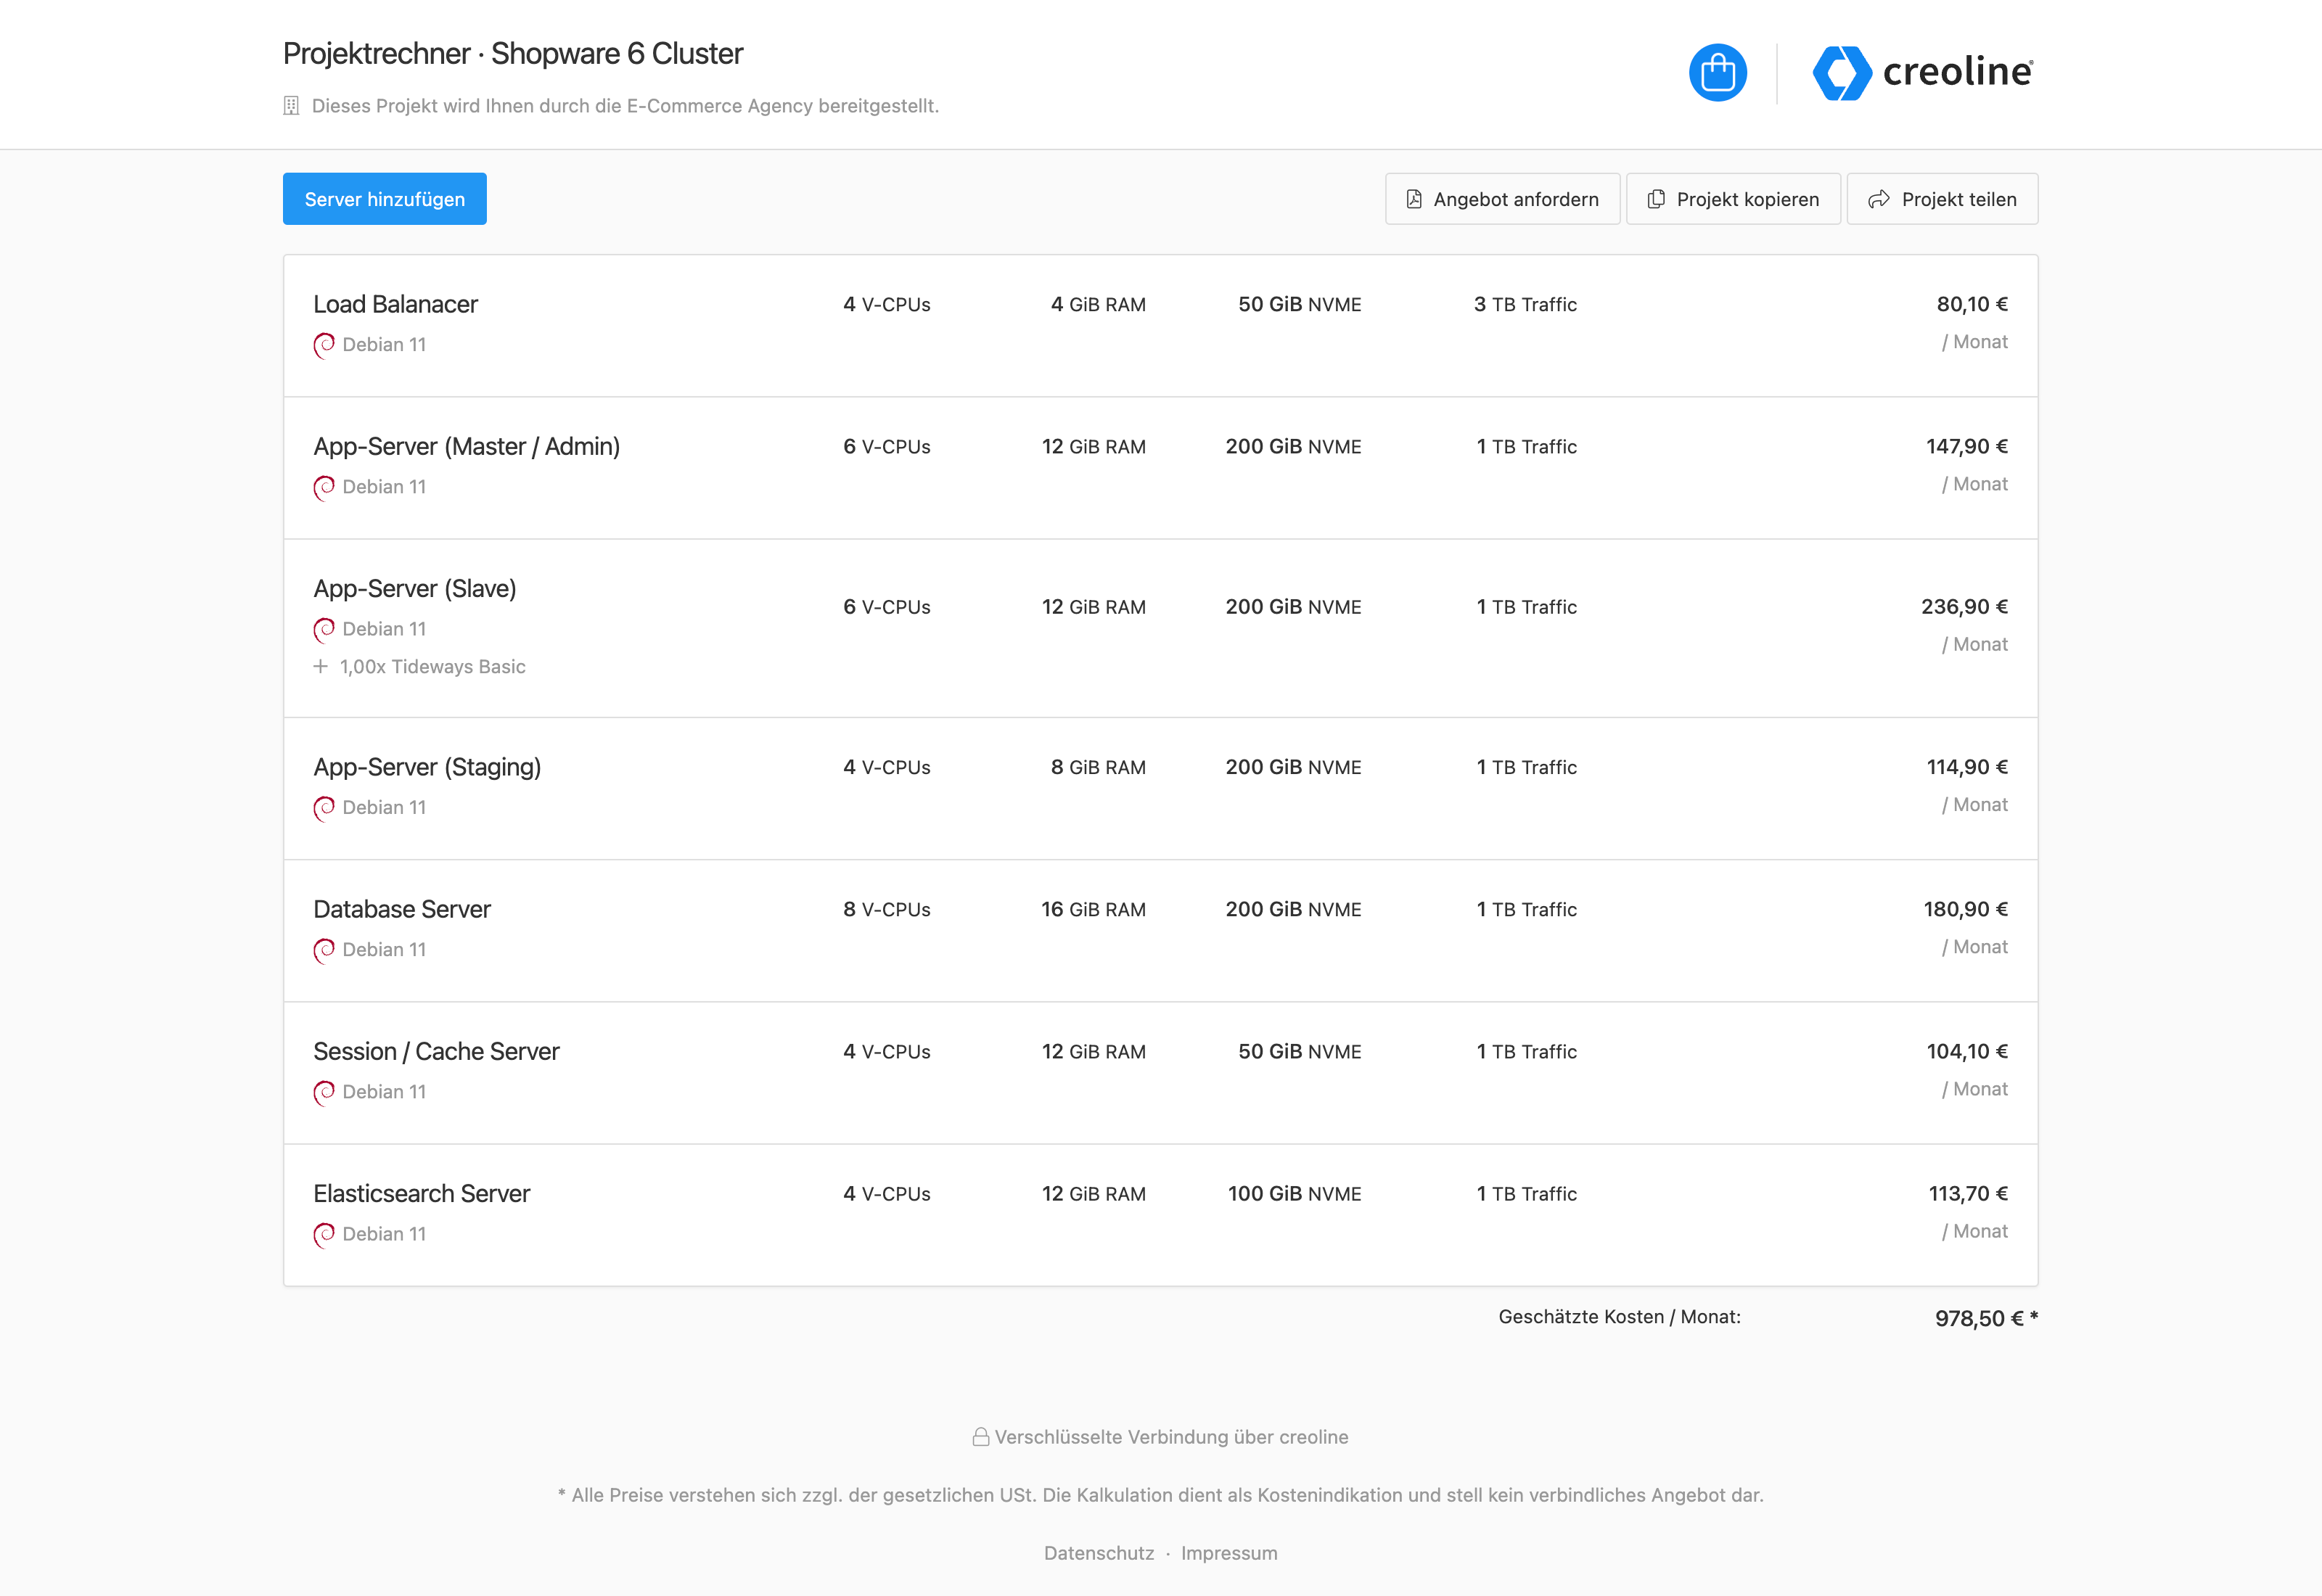Open the Session / Cache Server entry

(1160, 1073)
